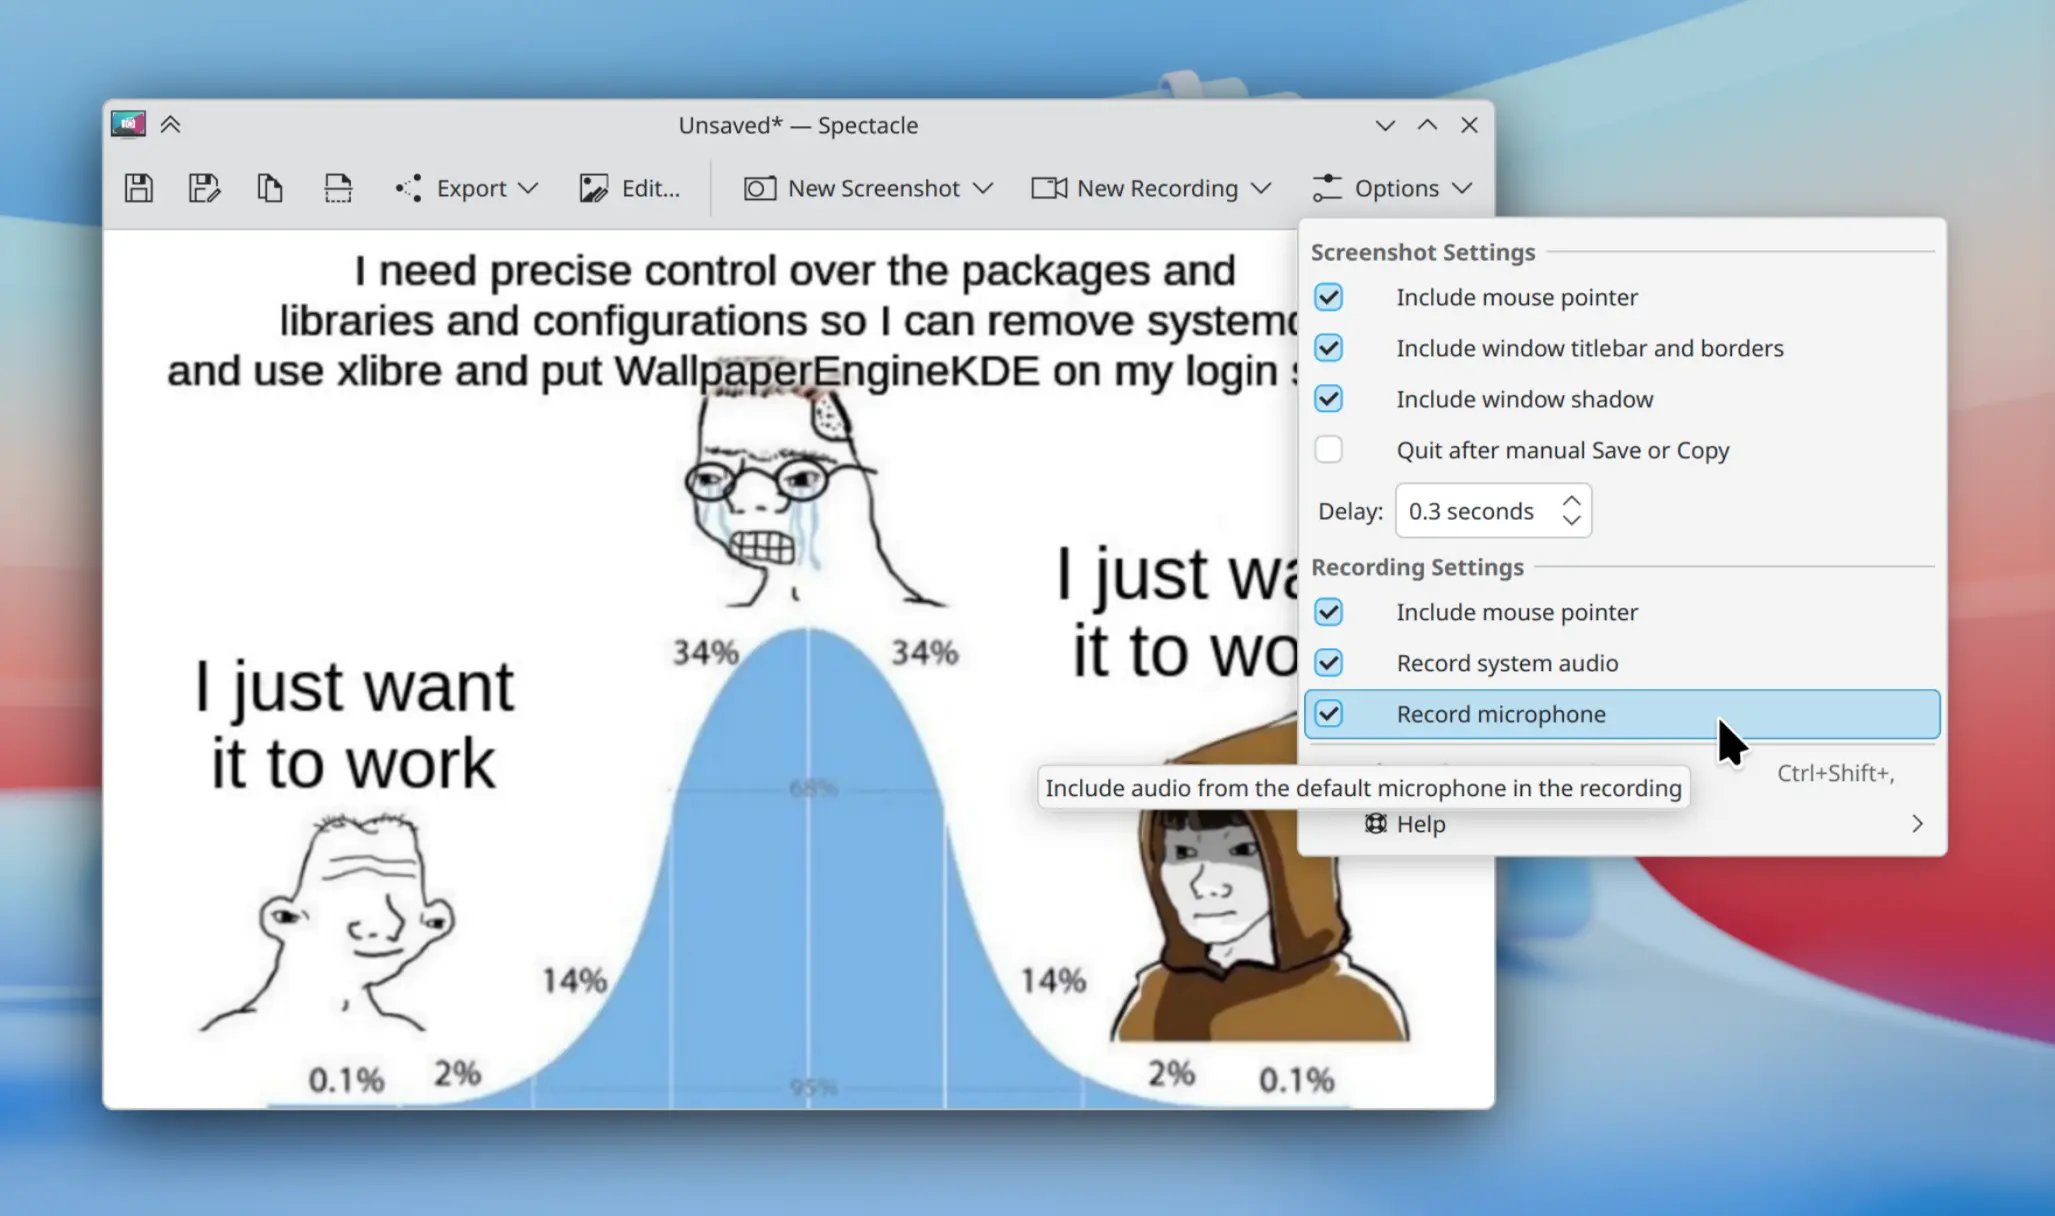2055x1216 pixels.
Task: Click the Copy to clipboard icon
Action: [x=270, y=188]
